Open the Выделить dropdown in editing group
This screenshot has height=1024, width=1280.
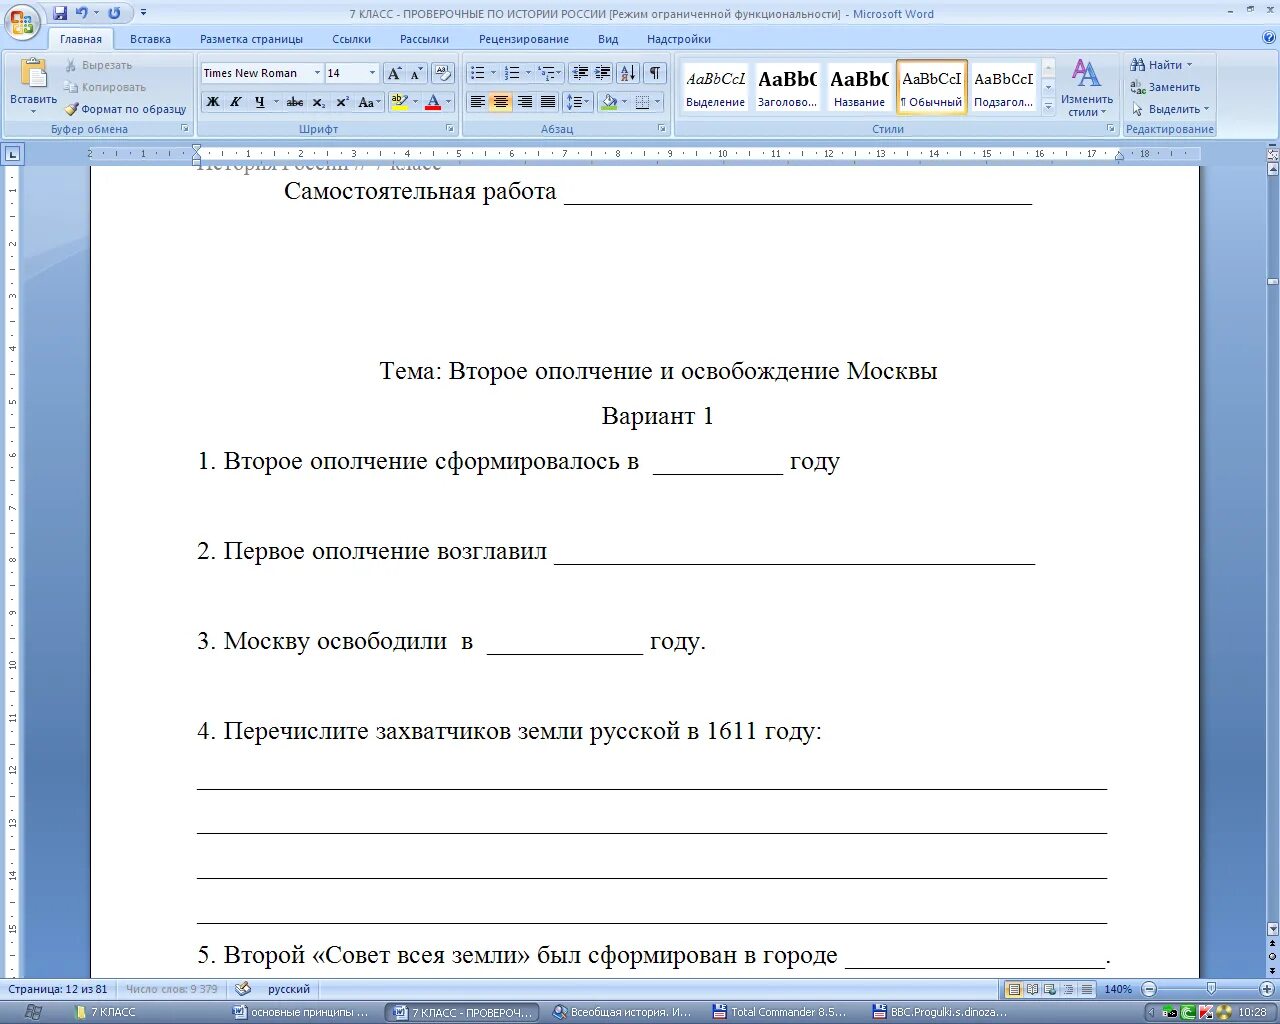coord(1171,109)
